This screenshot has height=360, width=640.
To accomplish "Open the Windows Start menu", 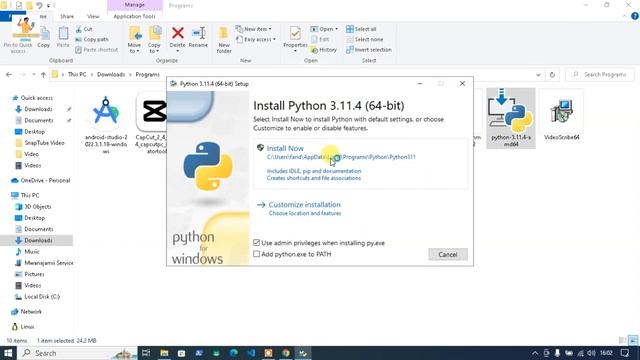I will pos(8,353).
